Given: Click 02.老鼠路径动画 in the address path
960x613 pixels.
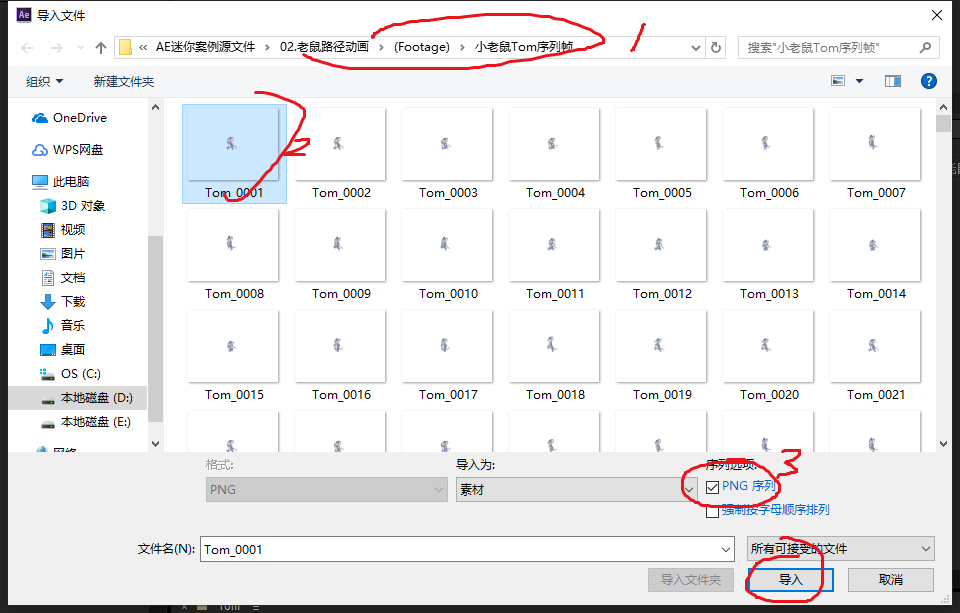Looking at the screenshot, I should coord(324,47).
